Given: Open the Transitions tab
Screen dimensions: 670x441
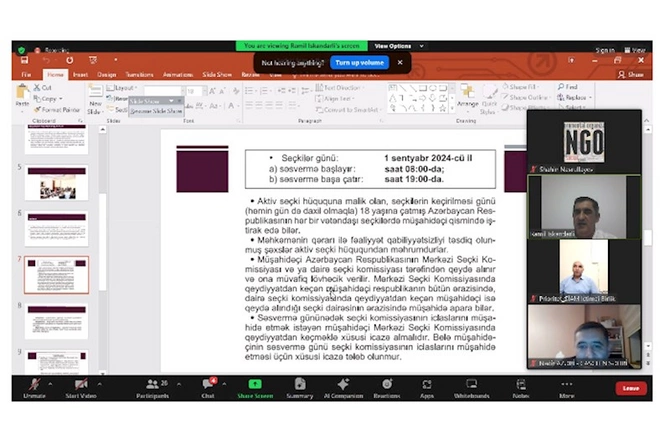Looking at the screenshot, I should click(x=139, y=74).
